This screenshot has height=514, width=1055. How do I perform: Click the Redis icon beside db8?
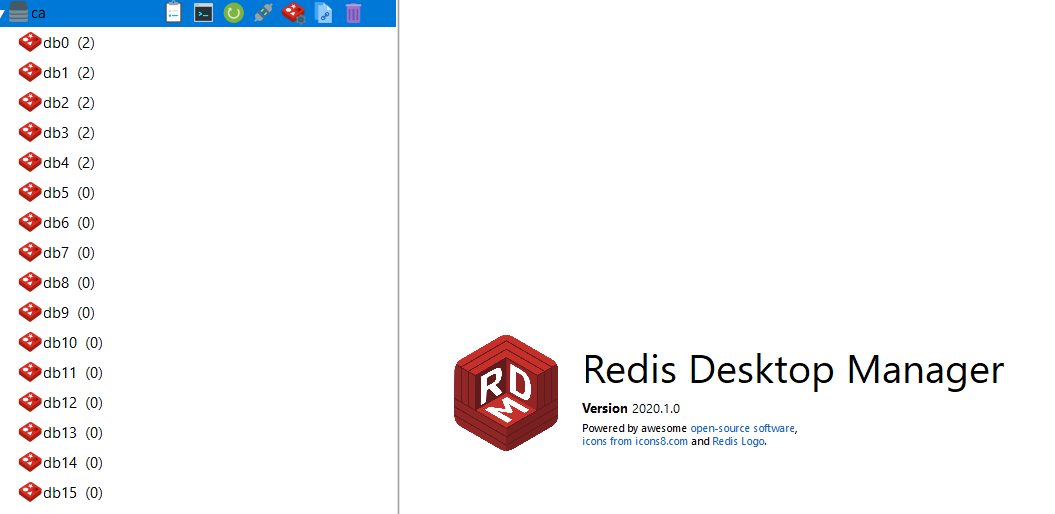click(x=30, y=282)
